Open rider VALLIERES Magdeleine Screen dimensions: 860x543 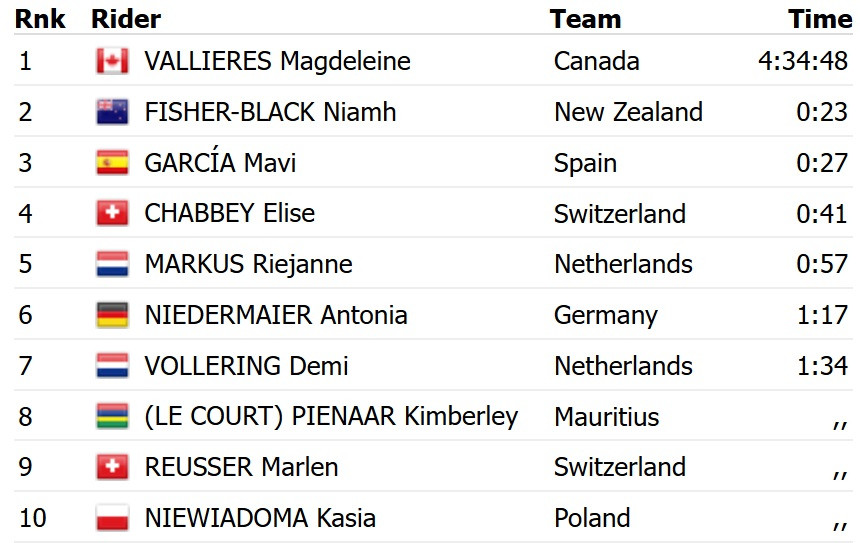[277, 61]
